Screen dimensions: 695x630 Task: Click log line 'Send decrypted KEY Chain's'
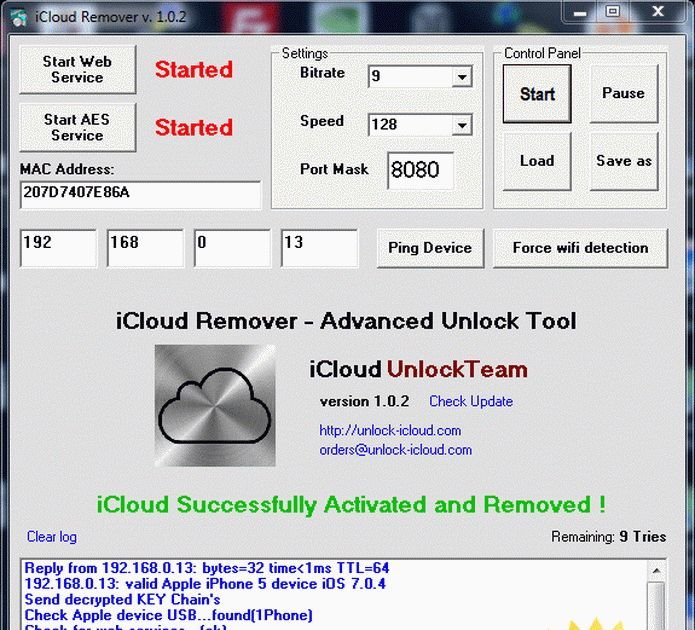pos(122,599)
